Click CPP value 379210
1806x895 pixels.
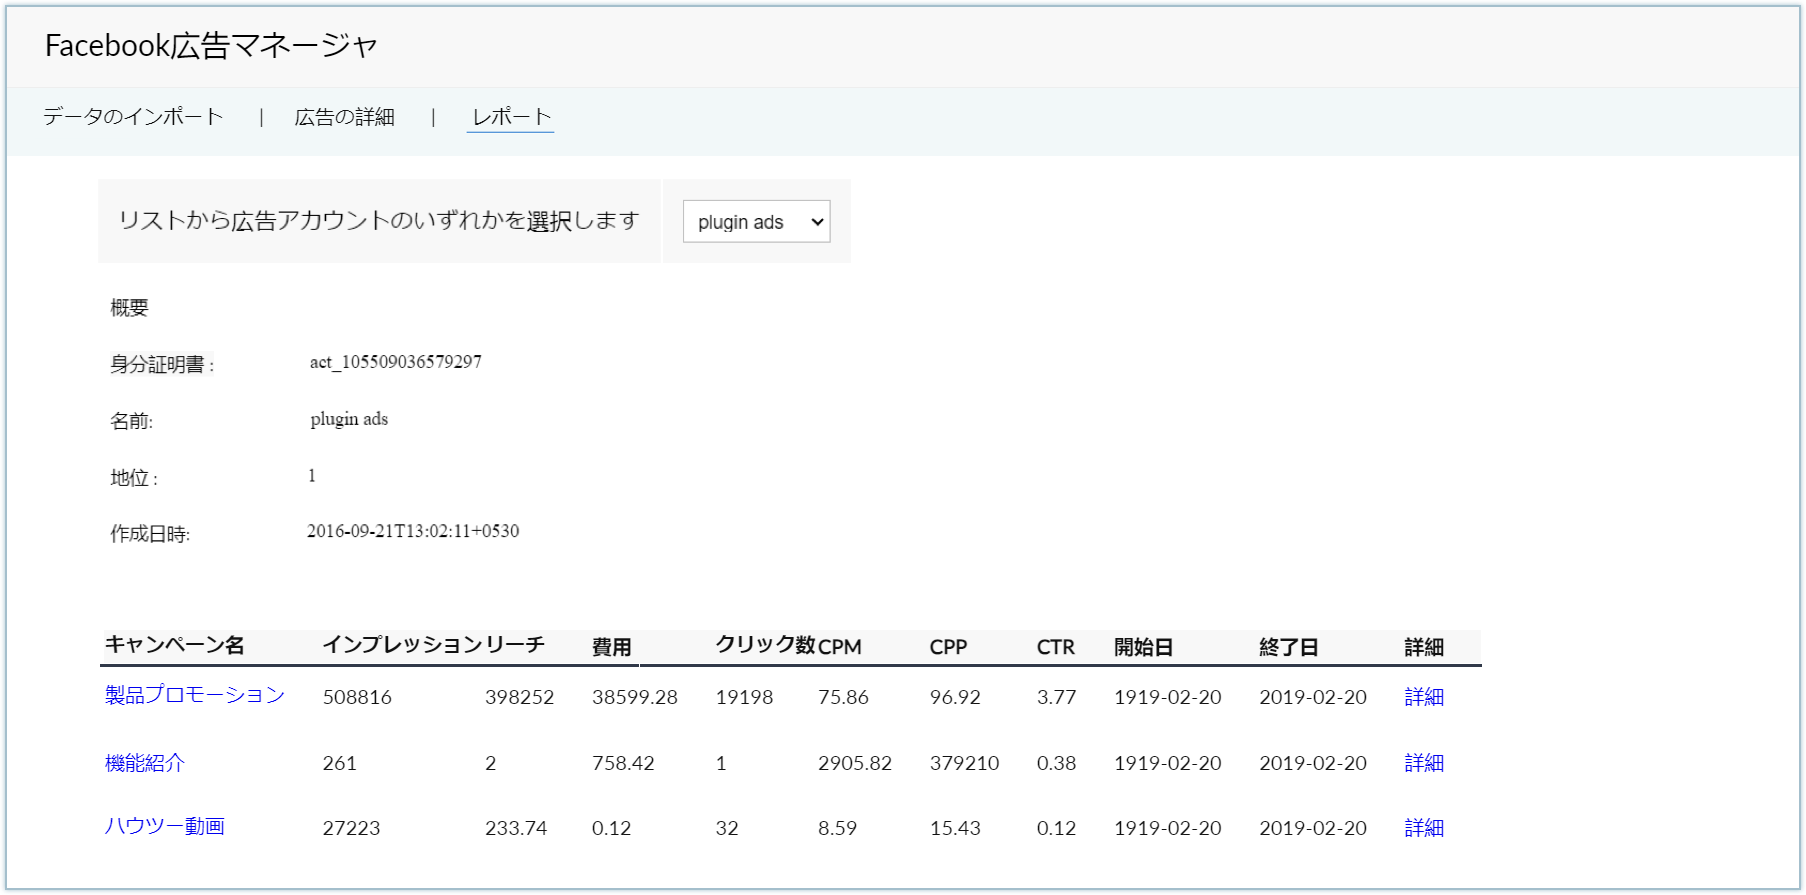[965, 763]
